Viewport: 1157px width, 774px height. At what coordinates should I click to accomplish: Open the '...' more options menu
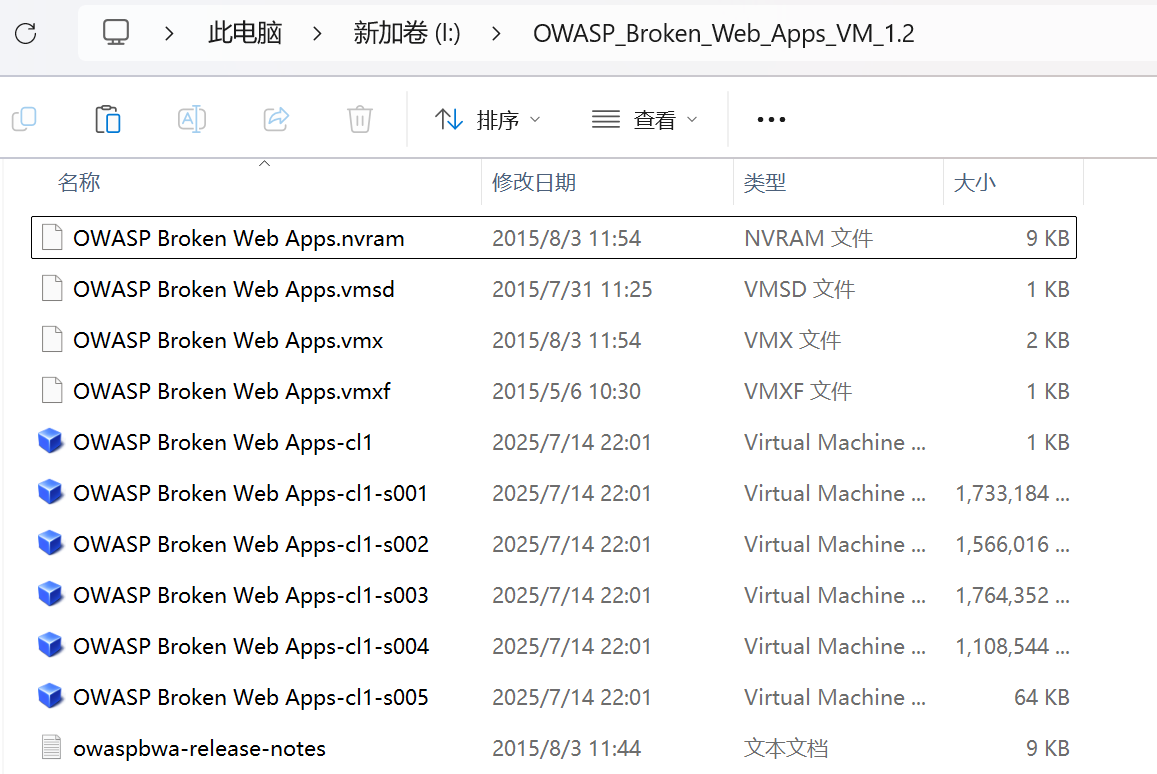click(770, 119)
